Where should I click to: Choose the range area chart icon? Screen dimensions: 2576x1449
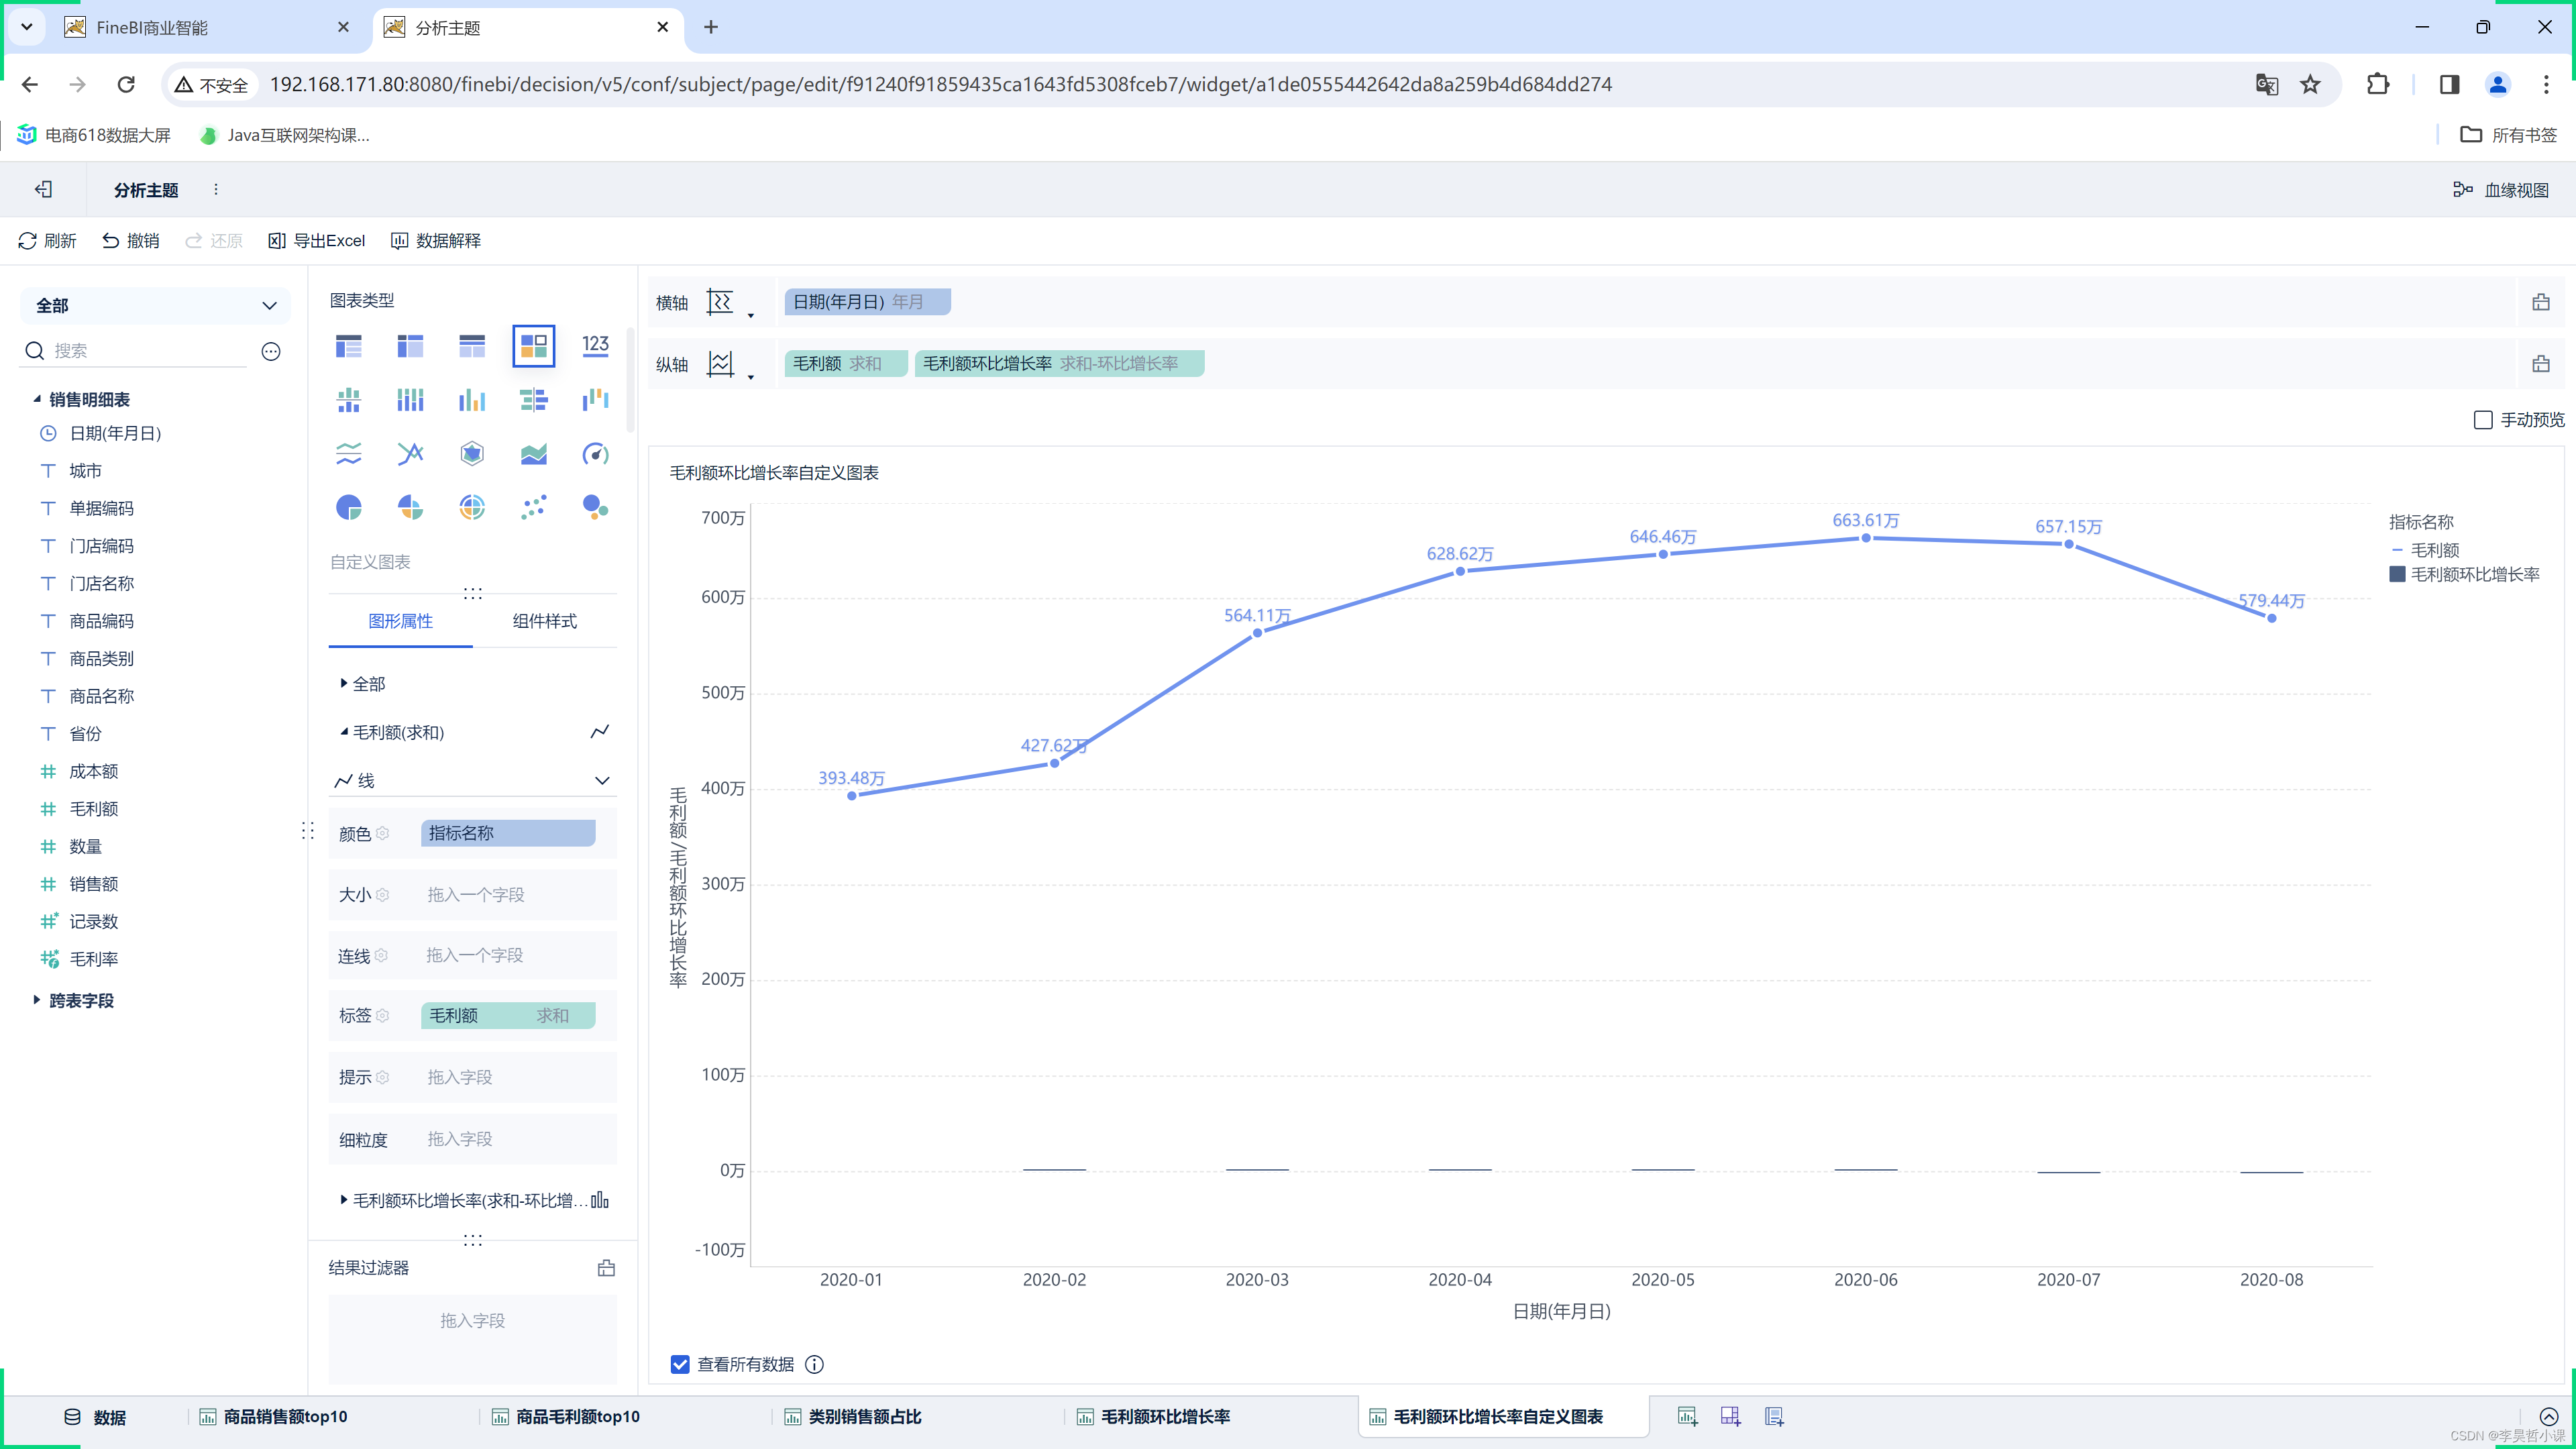[533, 454]
